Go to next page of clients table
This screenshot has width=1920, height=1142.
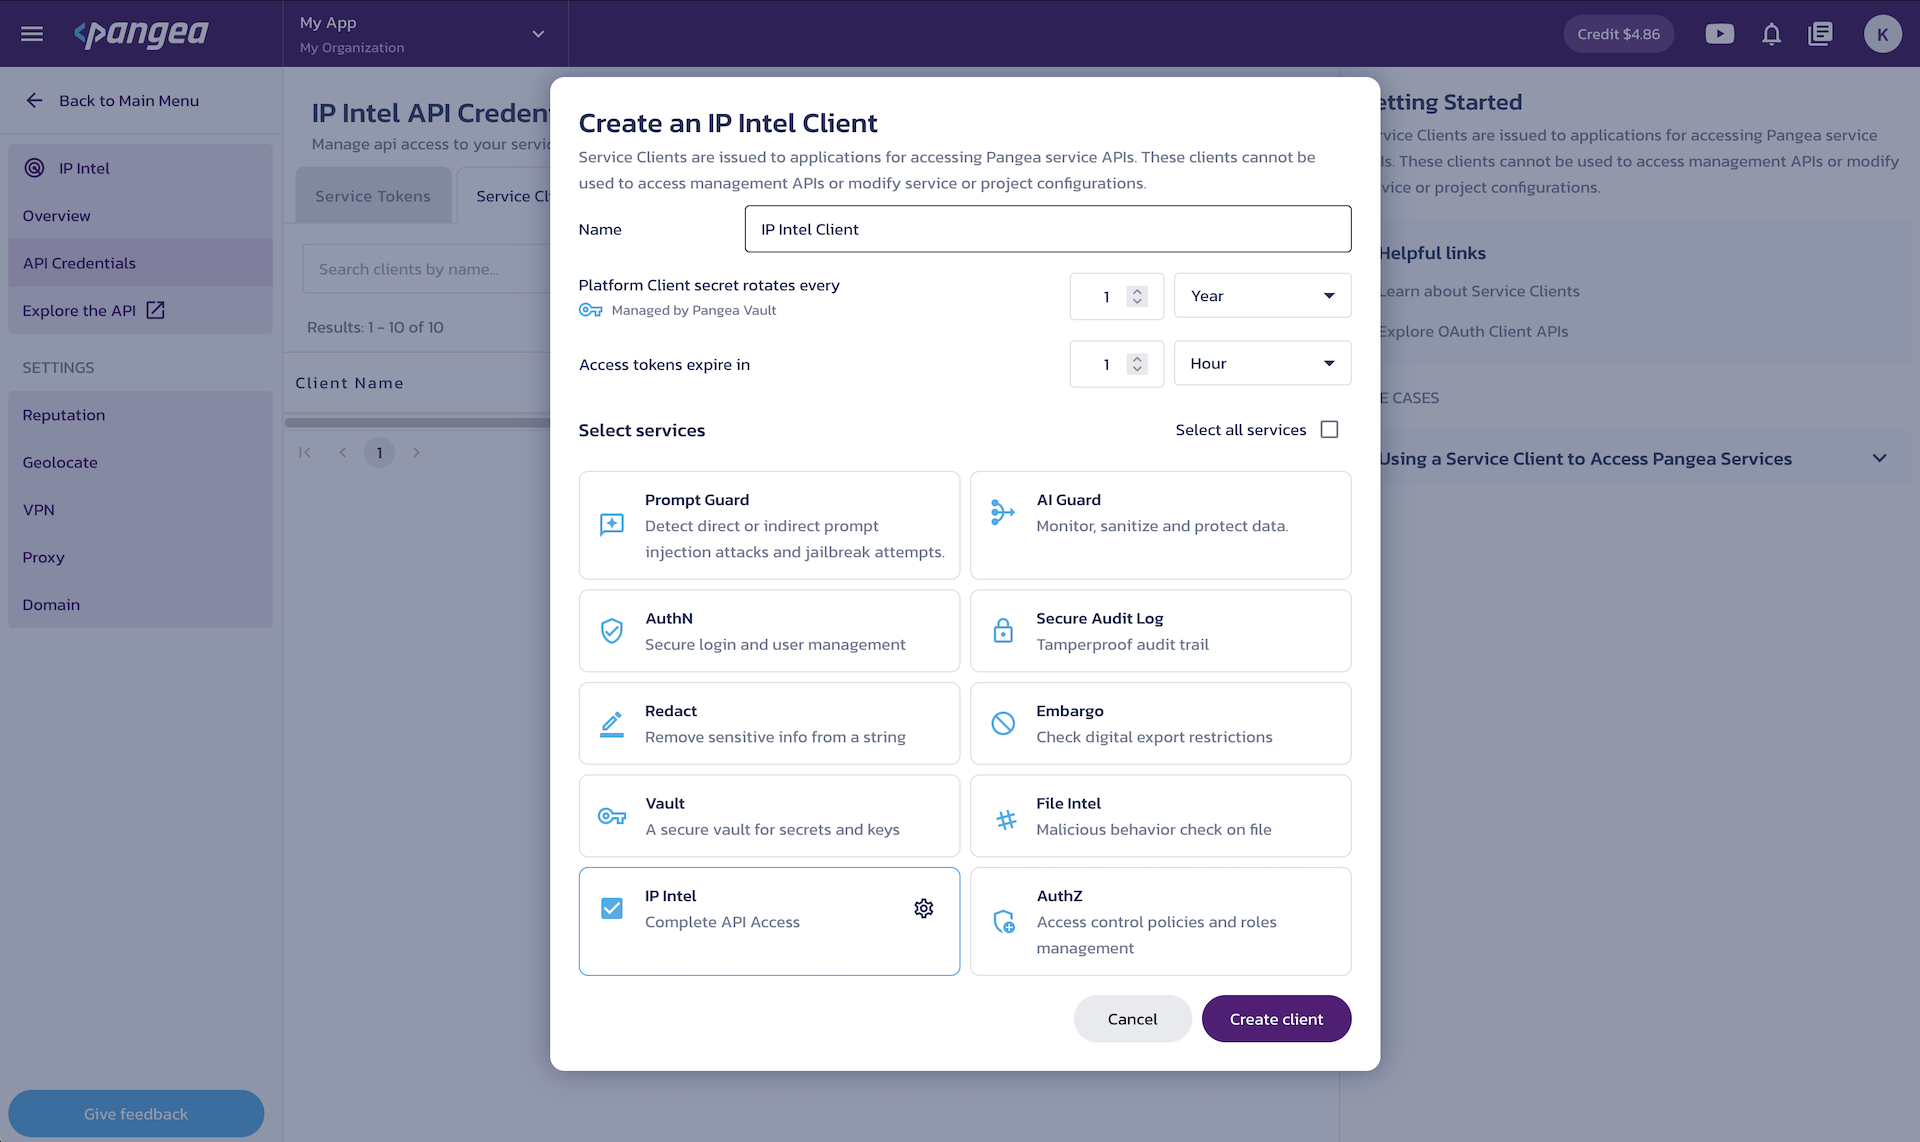pyautogui.click(x=416, y=452)
